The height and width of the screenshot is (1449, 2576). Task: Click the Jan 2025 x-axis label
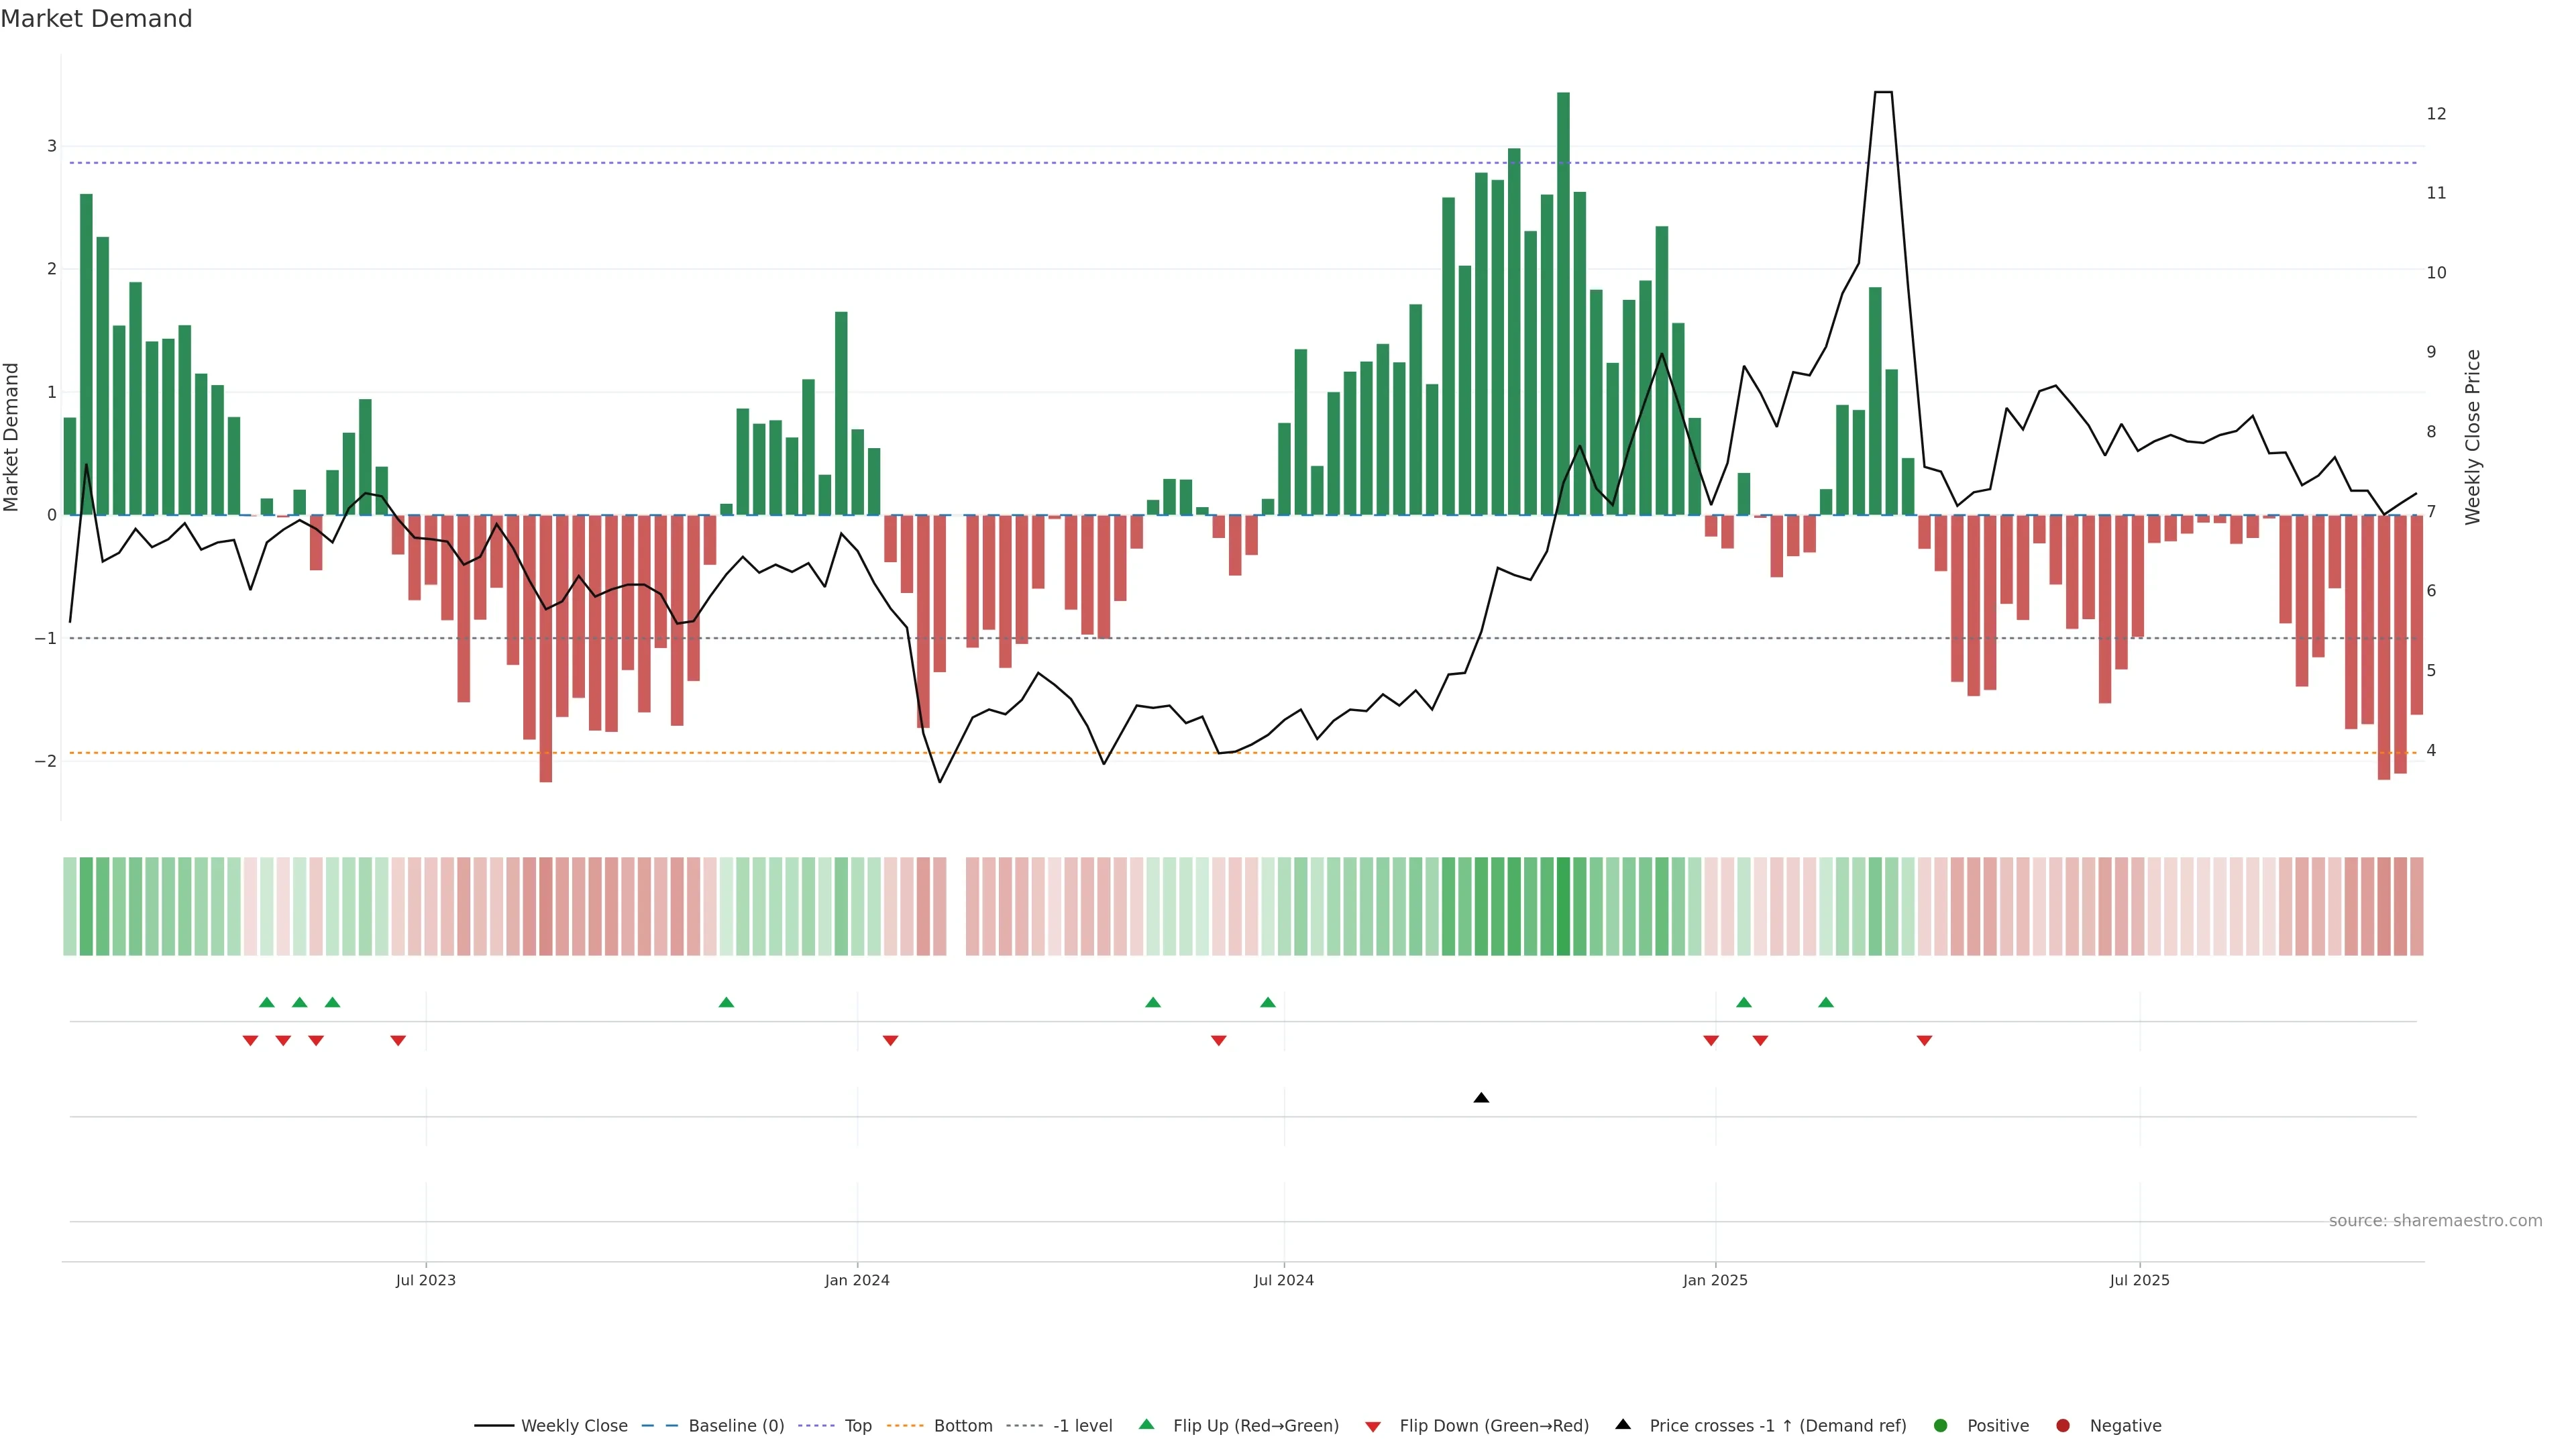pyautogui.click(x=1715, y=1280)
